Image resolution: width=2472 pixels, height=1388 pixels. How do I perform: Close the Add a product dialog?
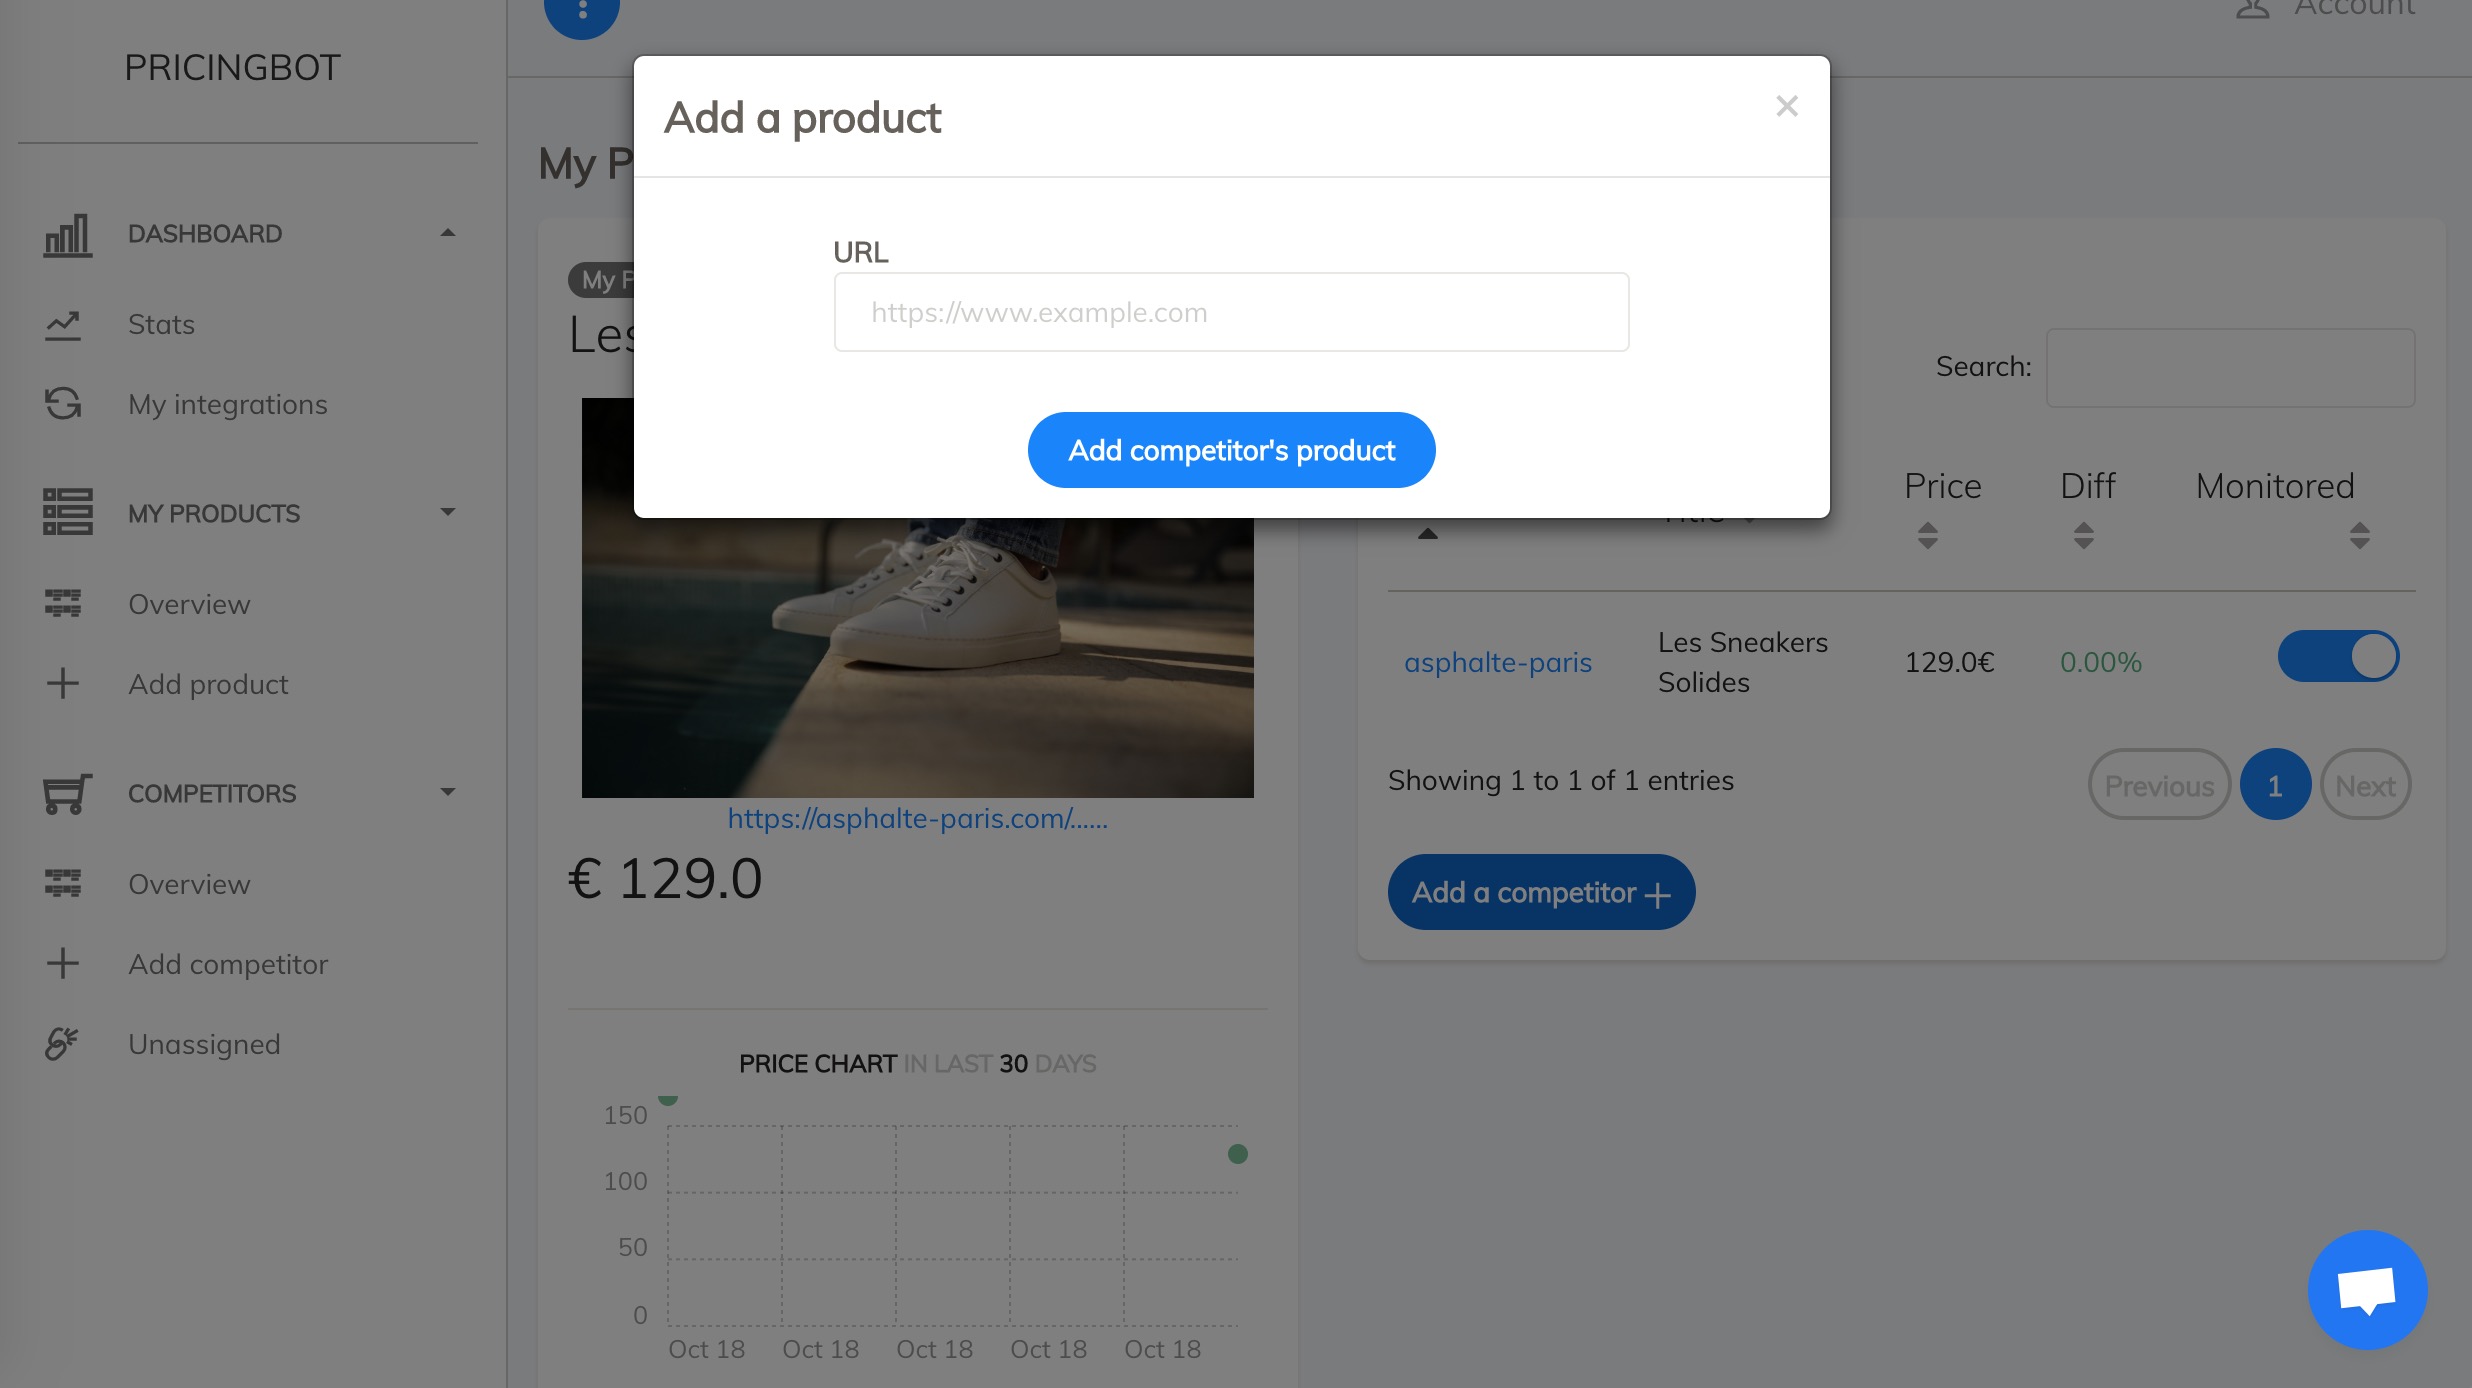tap(1787, 106)
